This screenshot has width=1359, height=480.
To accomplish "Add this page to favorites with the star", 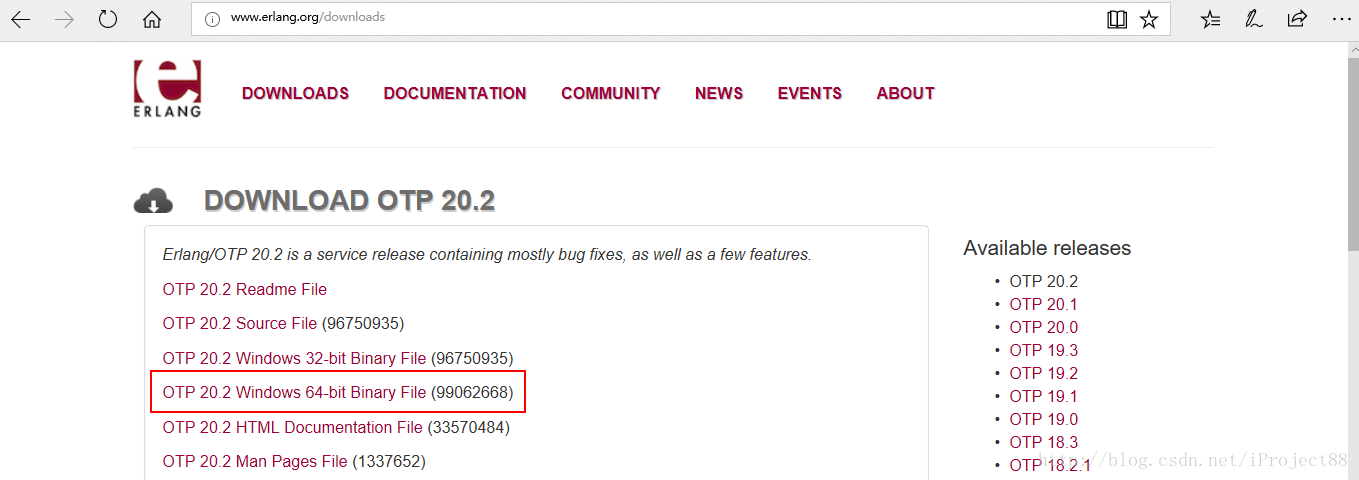I will click(x=1149, y=19).
